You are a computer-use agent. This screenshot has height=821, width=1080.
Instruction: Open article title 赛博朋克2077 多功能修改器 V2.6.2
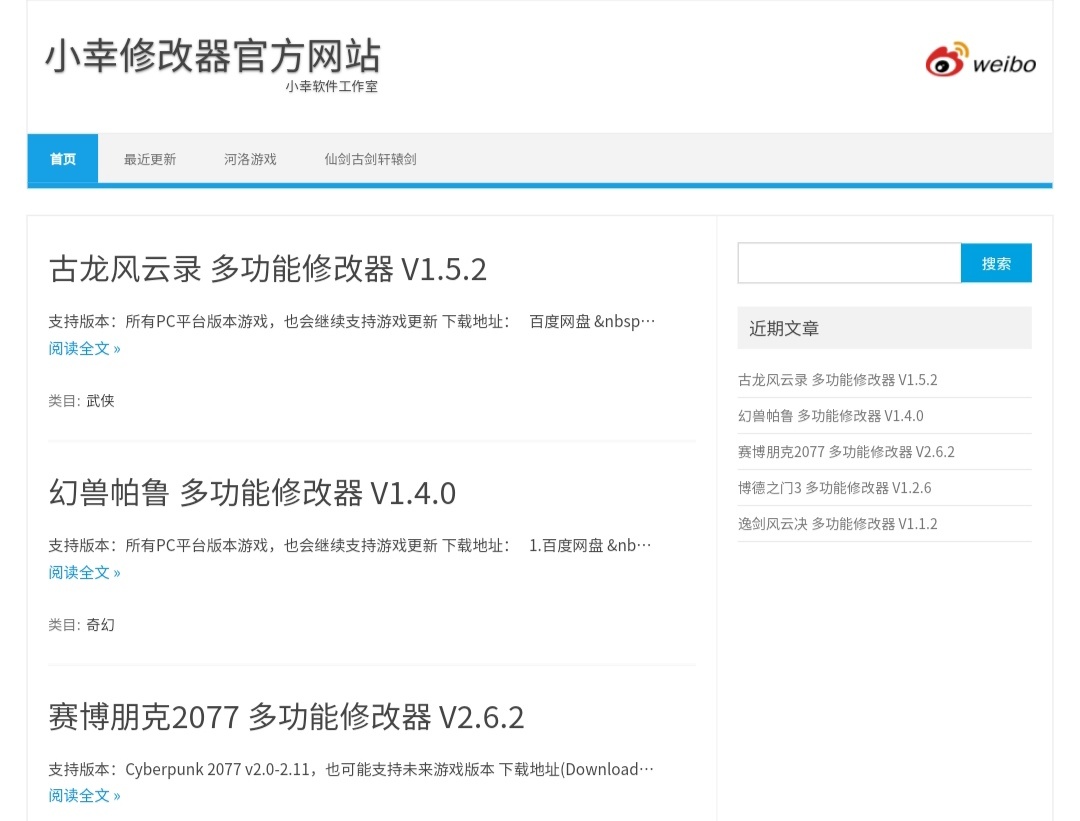point(287,717)
